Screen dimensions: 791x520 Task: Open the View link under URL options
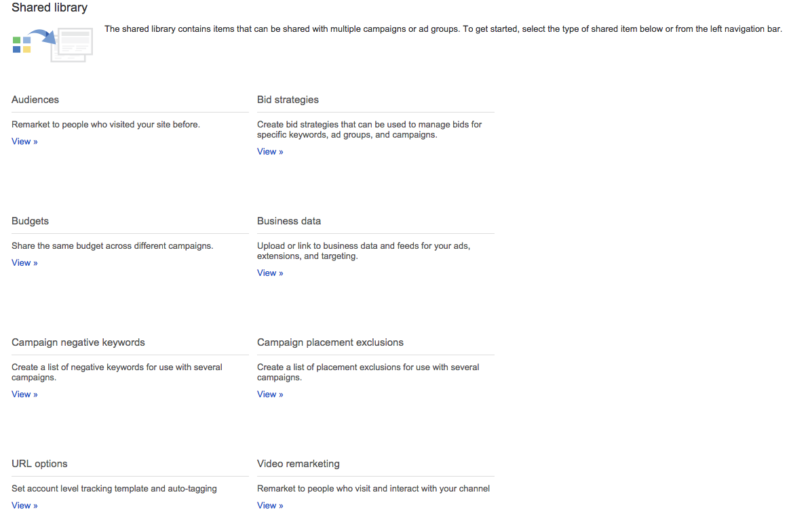[24, 505]
